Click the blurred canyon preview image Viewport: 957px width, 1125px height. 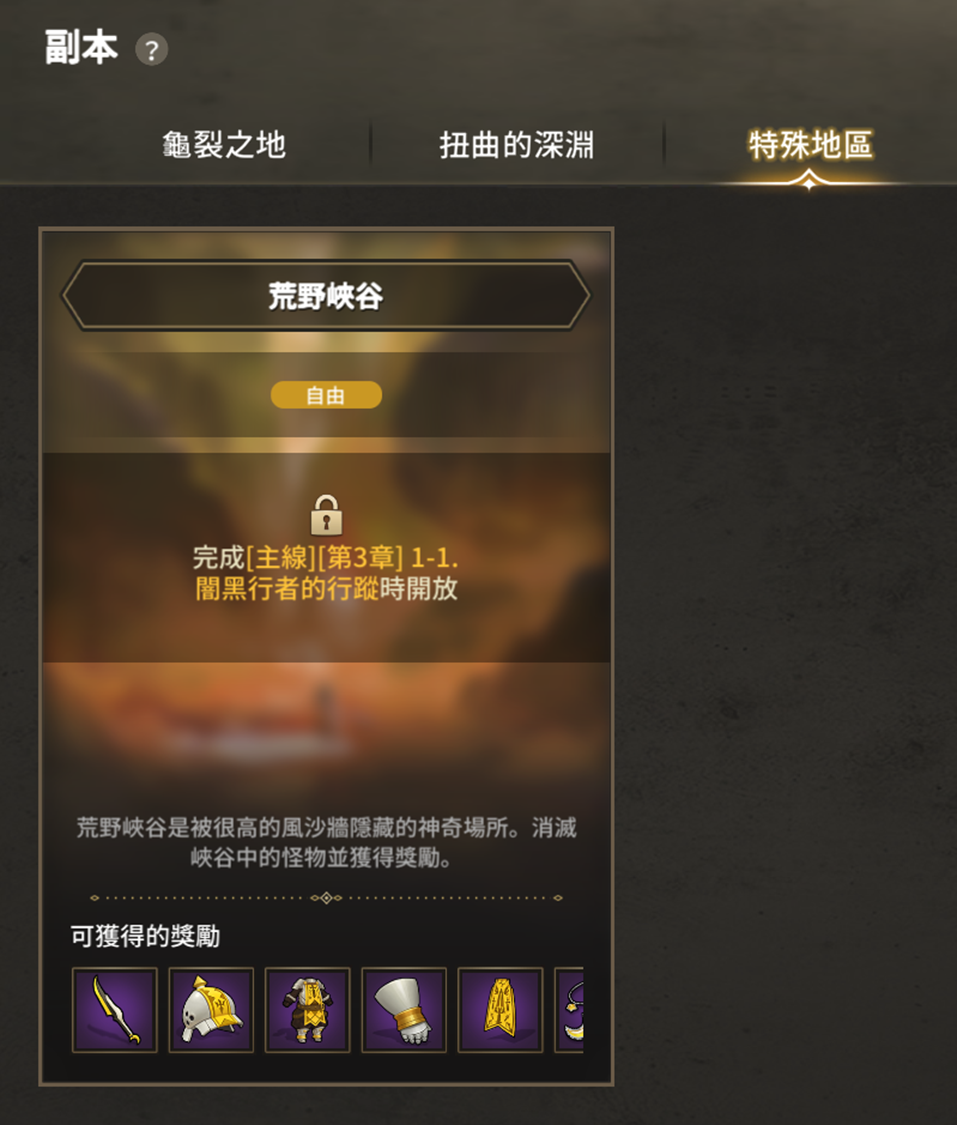326,725
